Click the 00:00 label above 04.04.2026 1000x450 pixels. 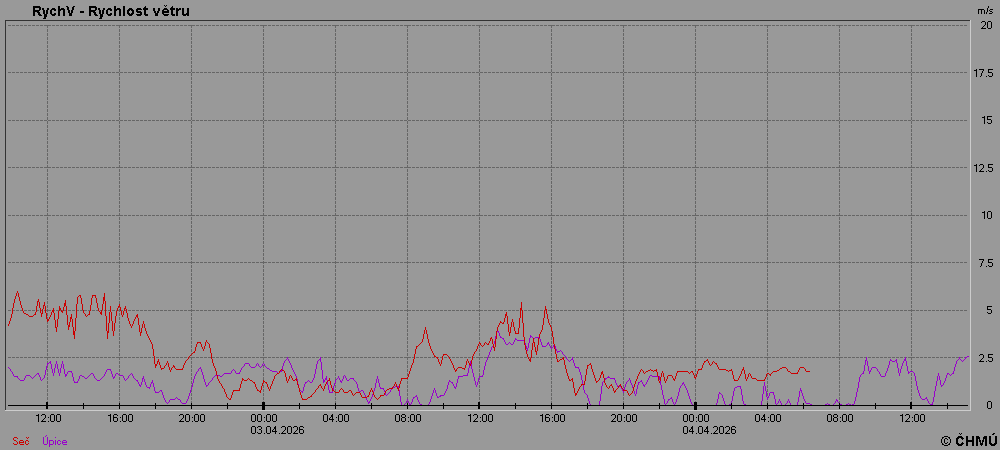coord(696,418)
